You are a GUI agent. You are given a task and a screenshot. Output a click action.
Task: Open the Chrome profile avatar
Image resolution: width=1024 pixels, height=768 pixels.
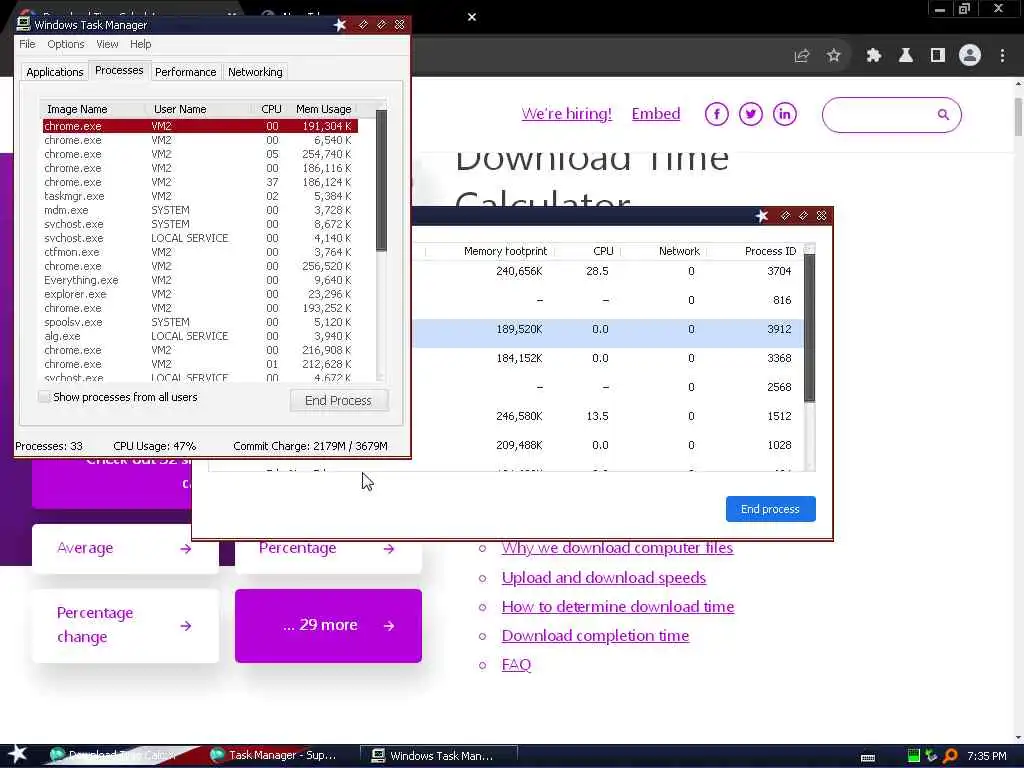click(x=970, y=56)
